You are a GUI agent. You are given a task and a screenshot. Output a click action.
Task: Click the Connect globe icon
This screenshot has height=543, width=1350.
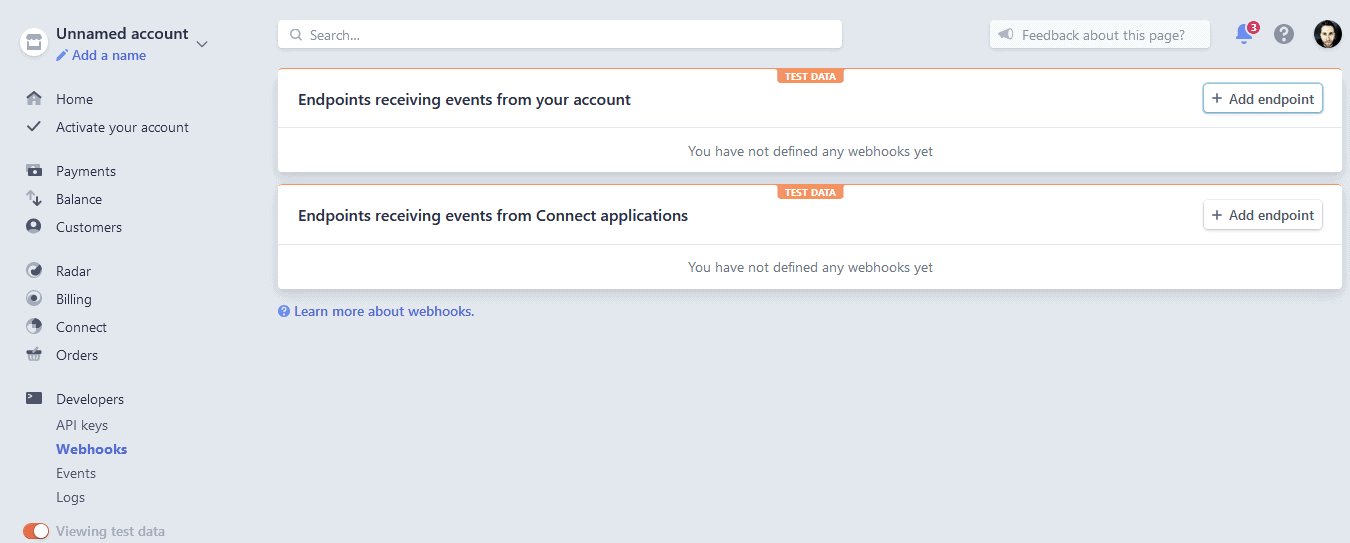pos(34,327)
